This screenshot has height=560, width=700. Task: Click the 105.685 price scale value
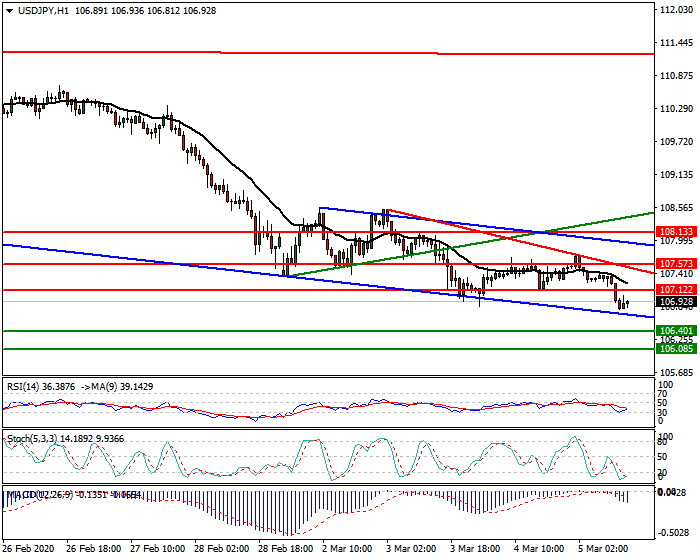click(x=677, y=372)
